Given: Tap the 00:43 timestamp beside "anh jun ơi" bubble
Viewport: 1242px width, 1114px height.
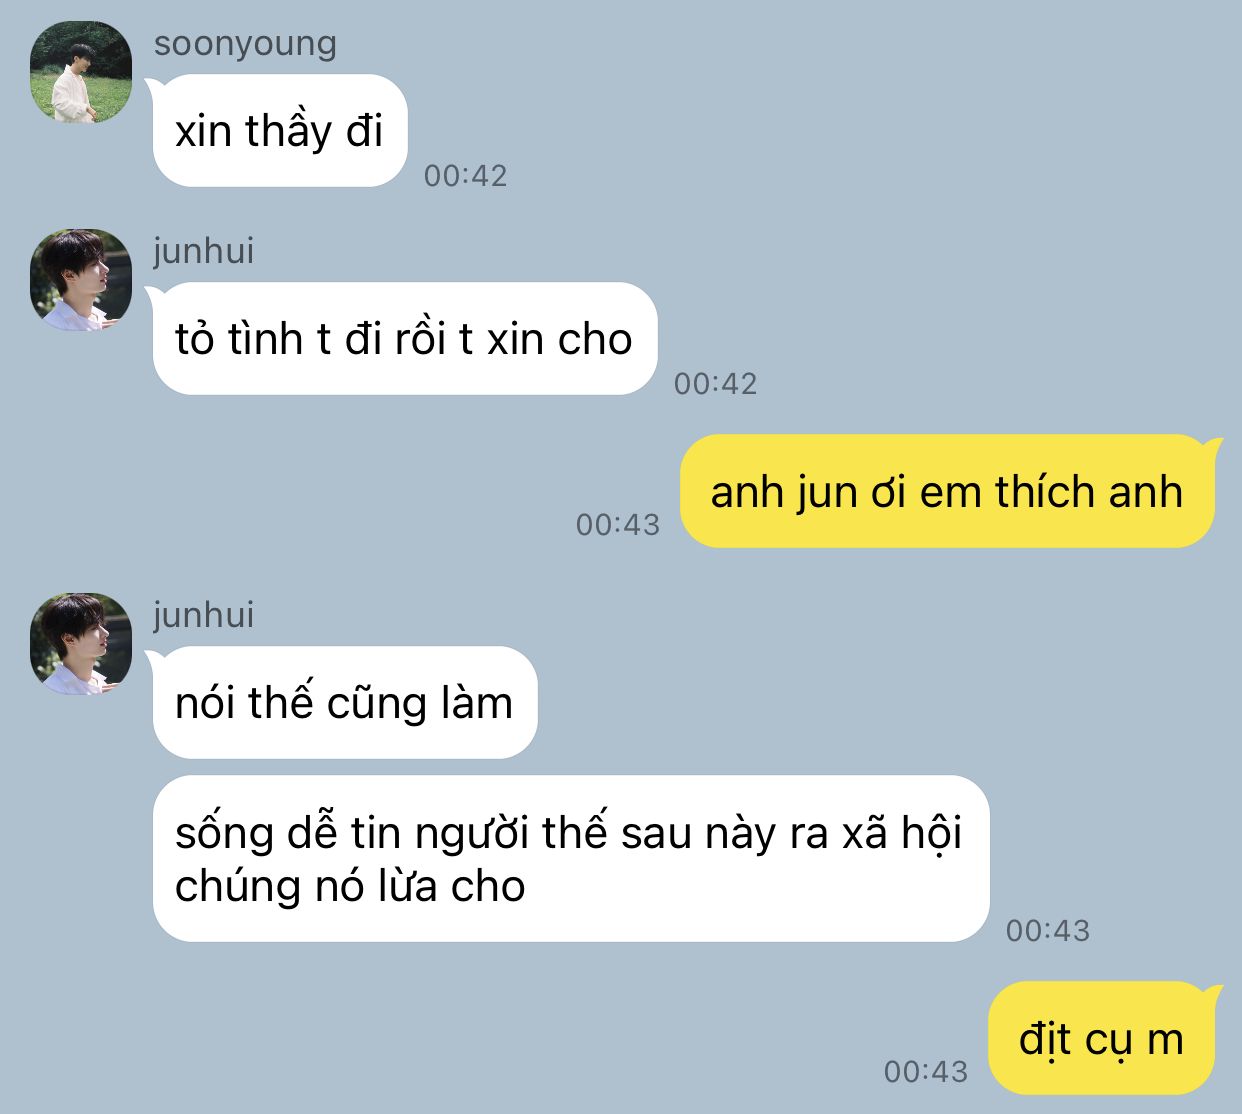Looking at the screenshot, I should (618, 525).
